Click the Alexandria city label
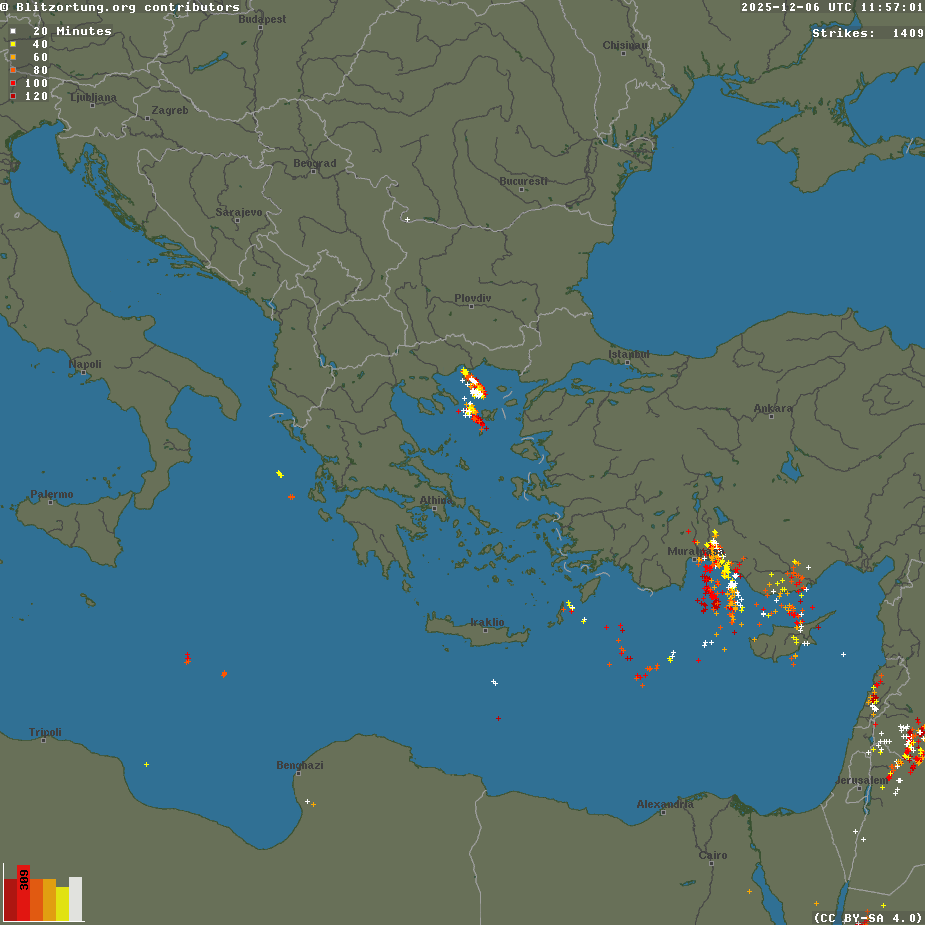The image size is (925, 925). click(665, 804)
